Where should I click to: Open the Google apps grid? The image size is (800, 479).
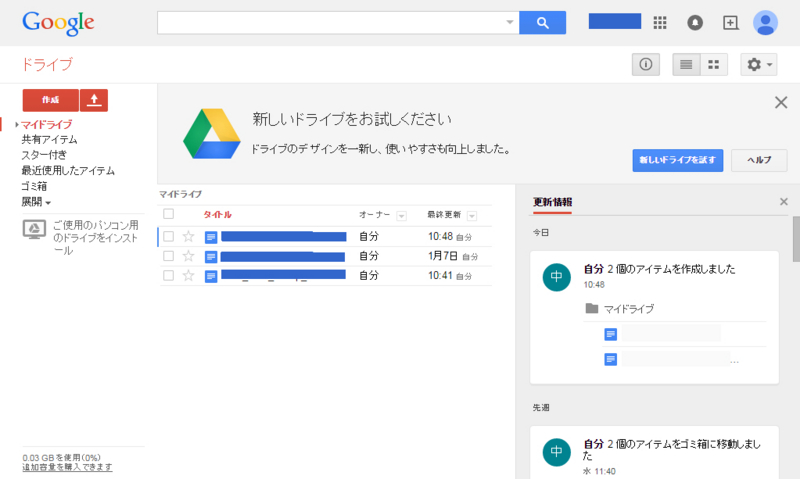pyautogui.click(x=660, y=22)
